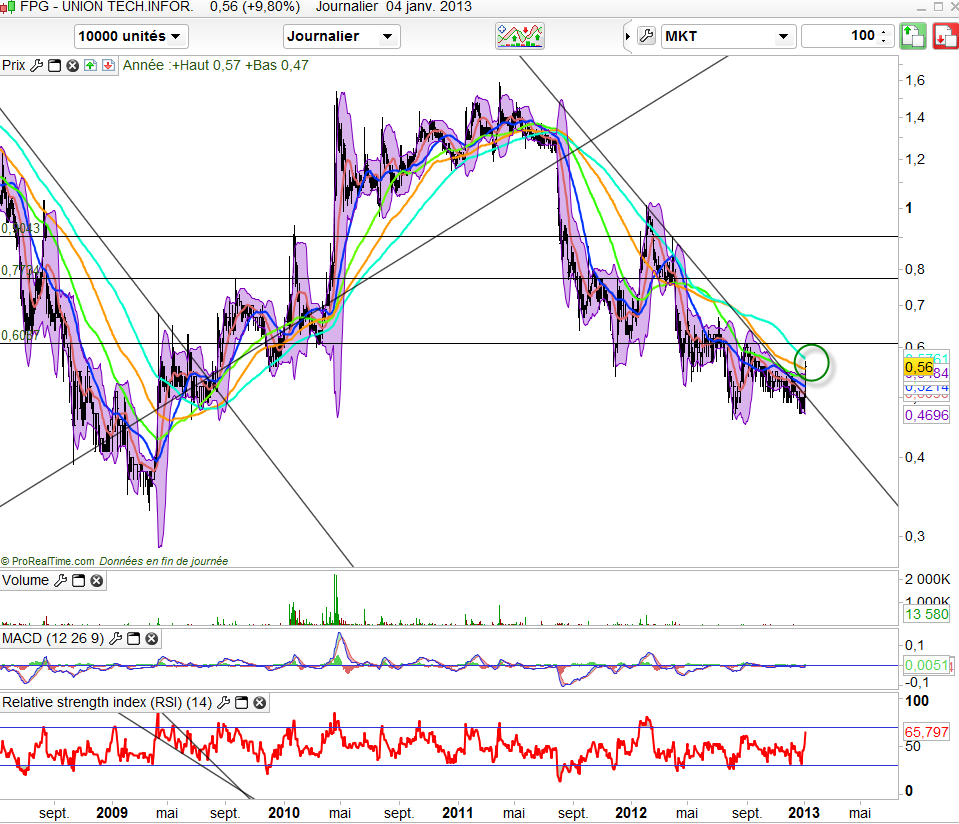The width and height of the screenshot is (959, 824).
Task: Click red down-arrow icon in Prix panel
Action: (108, 66)
